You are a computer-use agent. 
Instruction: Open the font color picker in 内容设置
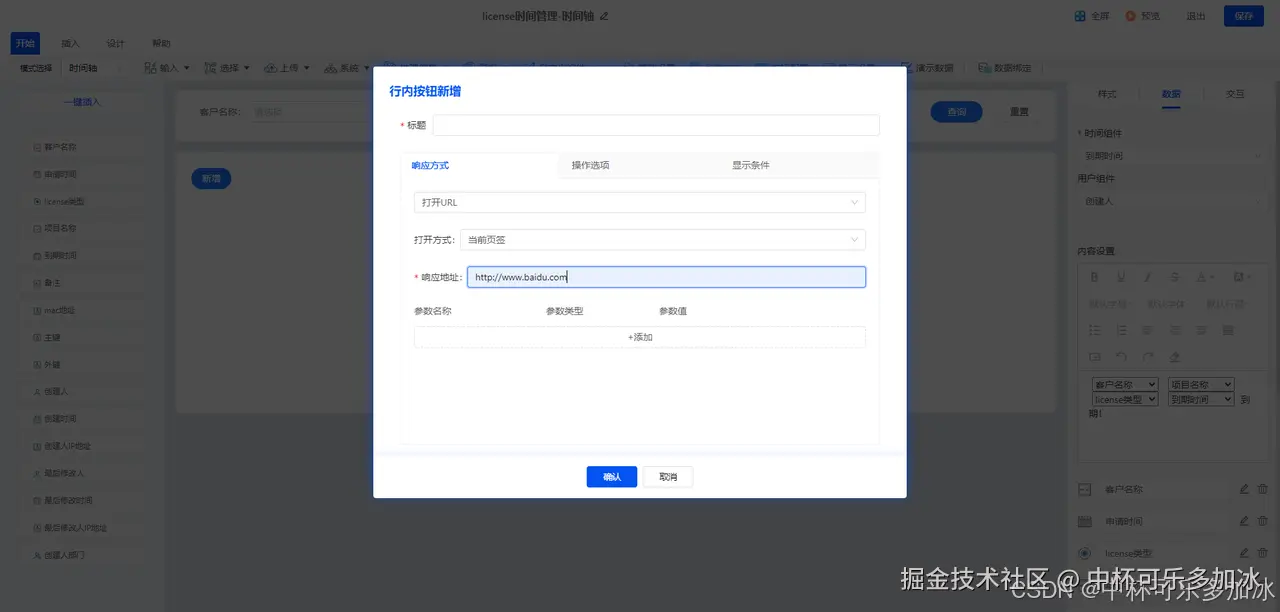point(1202,277)
